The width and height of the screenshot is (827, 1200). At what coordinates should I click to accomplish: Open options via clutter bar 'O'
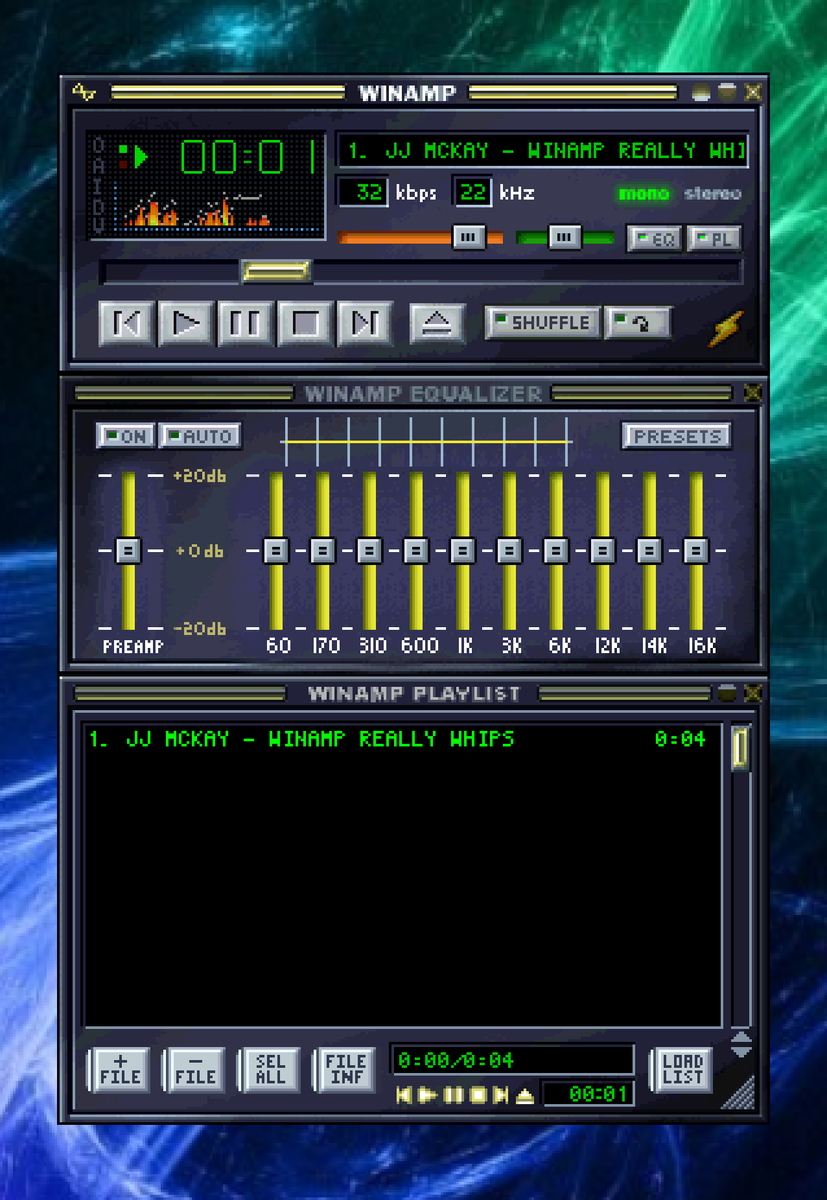[98, 147]
